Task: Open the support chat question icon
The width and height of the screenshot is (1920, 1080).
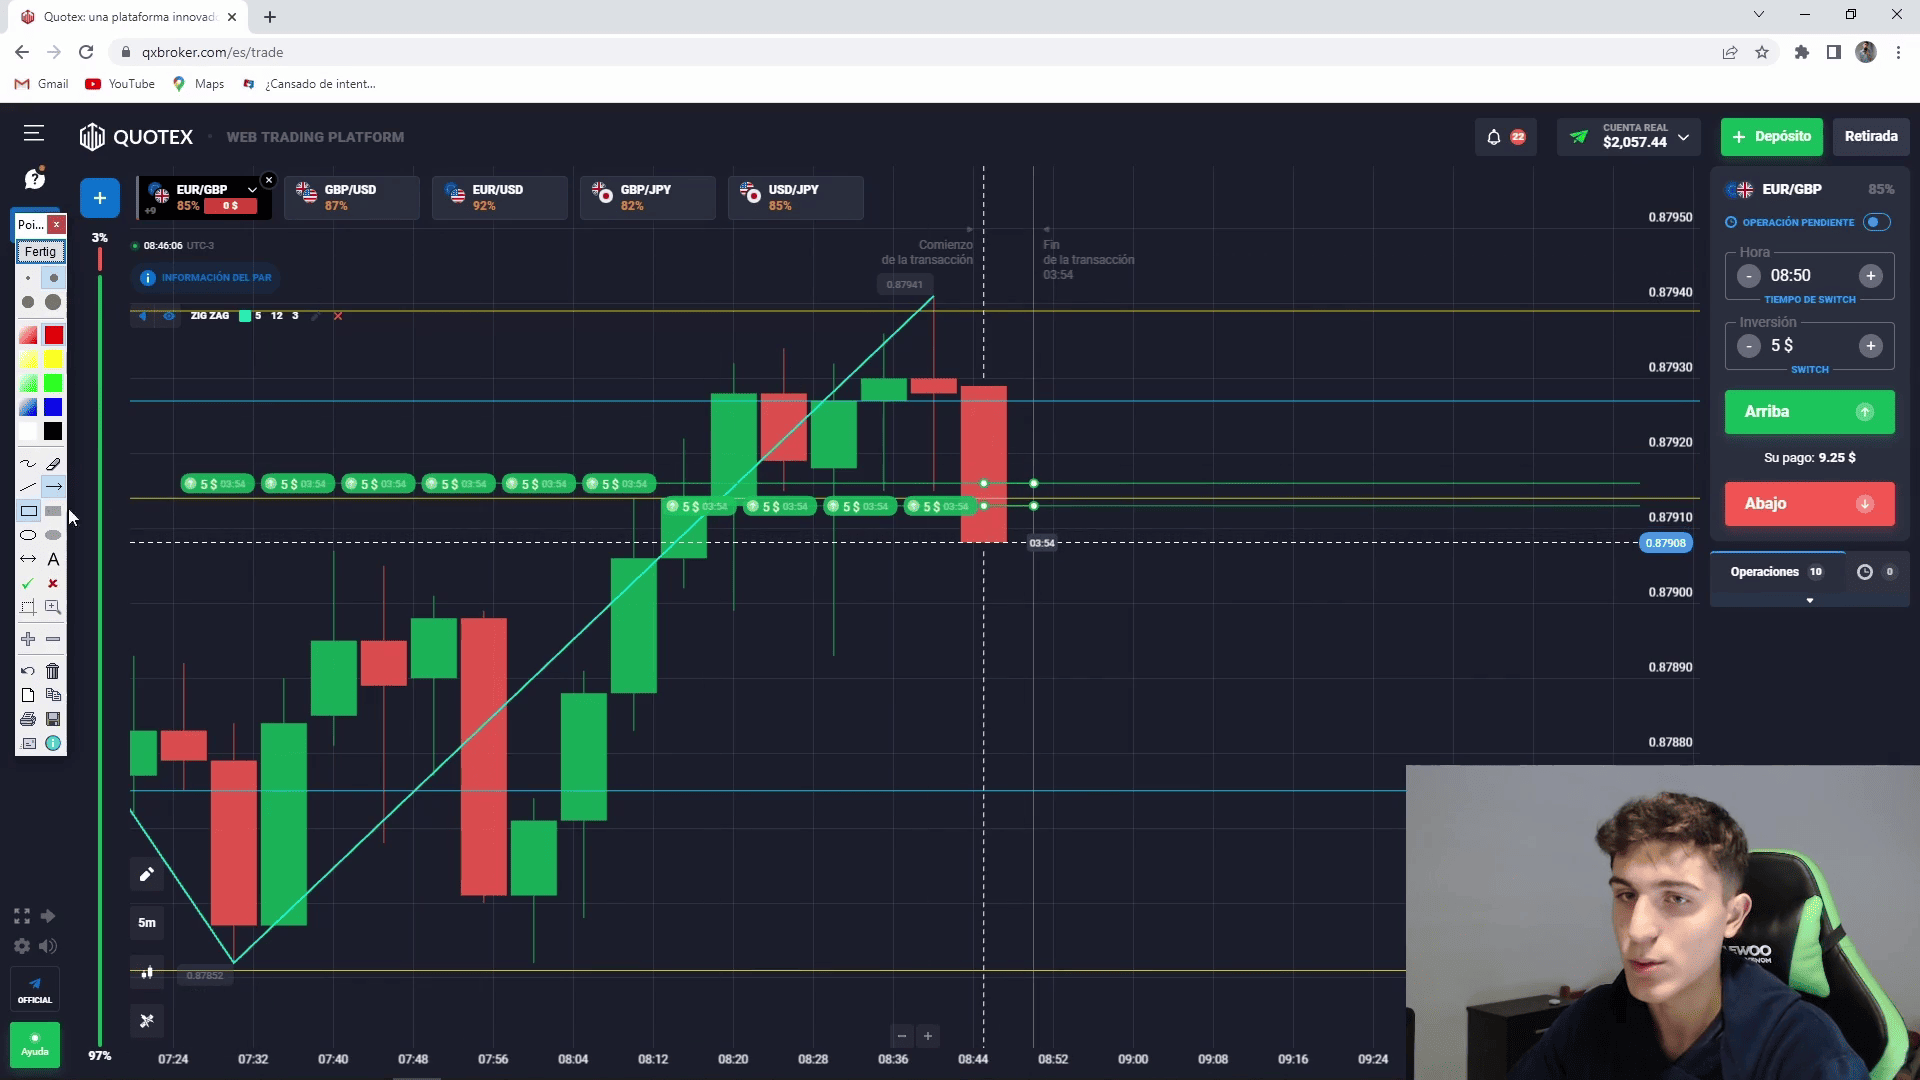Action: tap(35, 178)
